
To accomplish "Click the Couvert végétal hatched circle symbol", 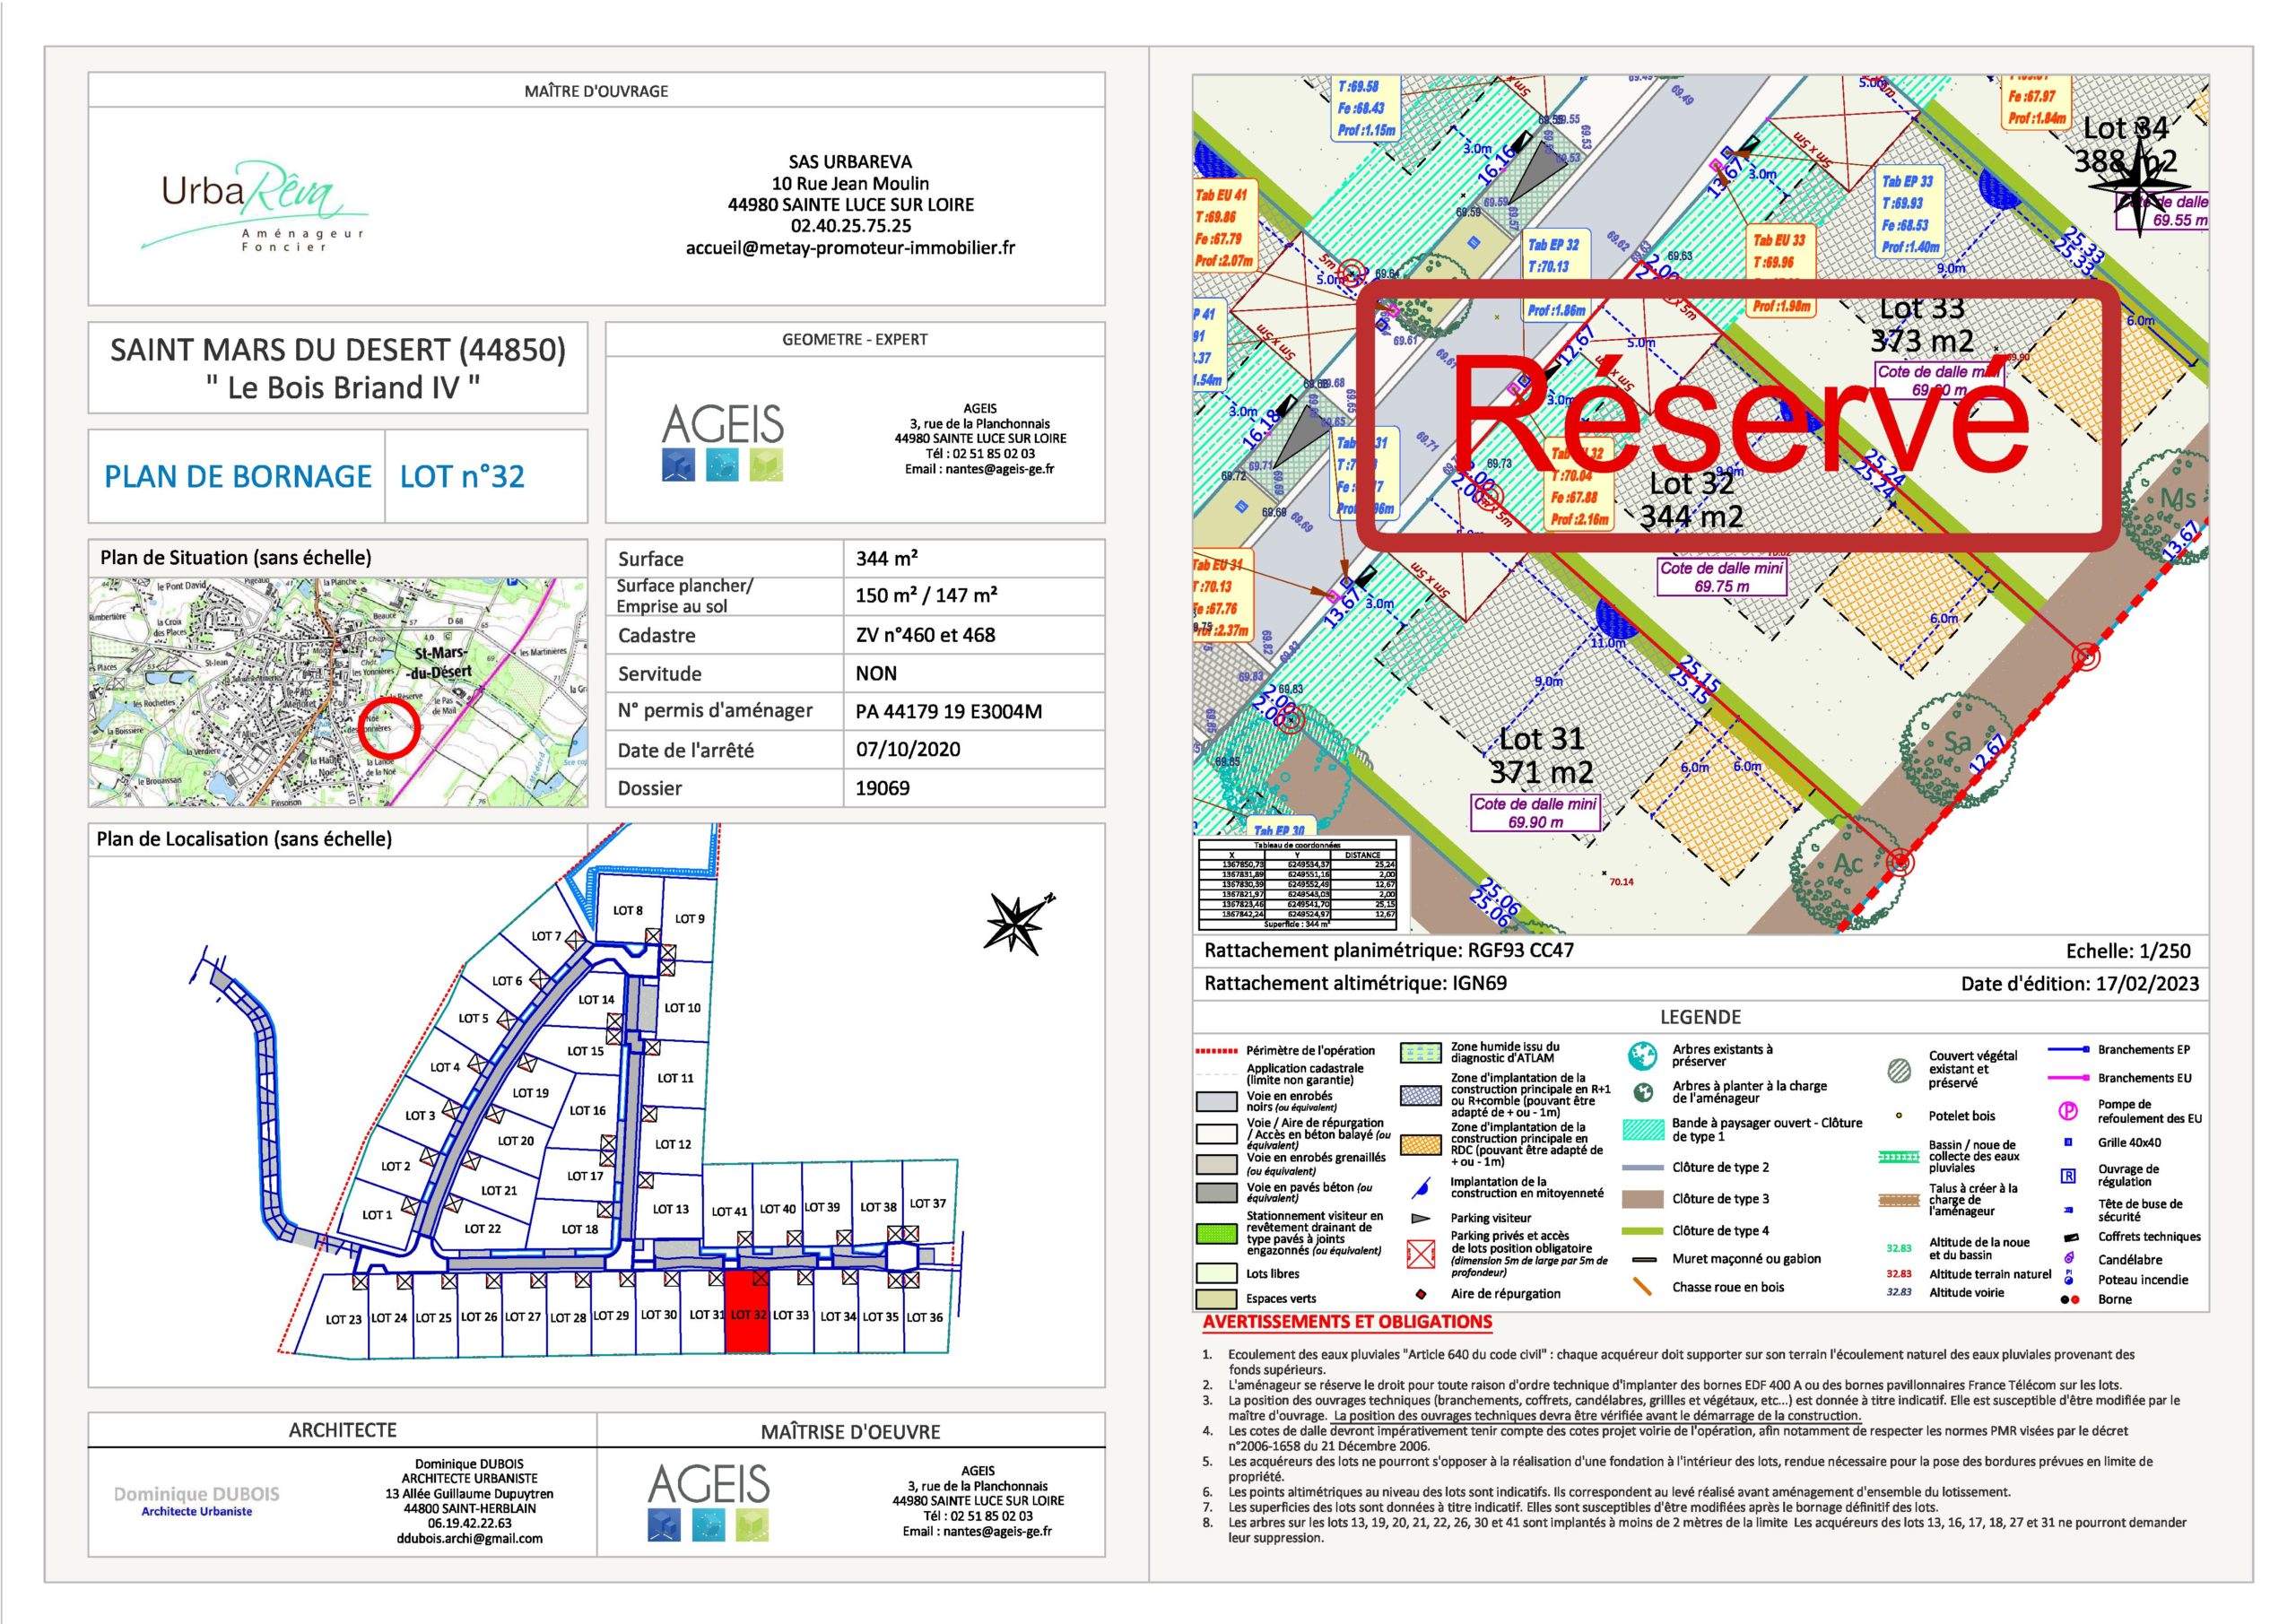I will [1898, 1069].
